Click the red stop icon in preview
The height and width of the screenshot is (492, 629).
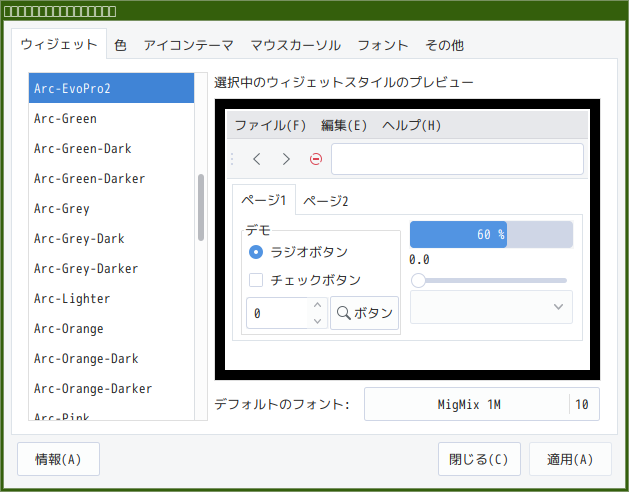316,159
